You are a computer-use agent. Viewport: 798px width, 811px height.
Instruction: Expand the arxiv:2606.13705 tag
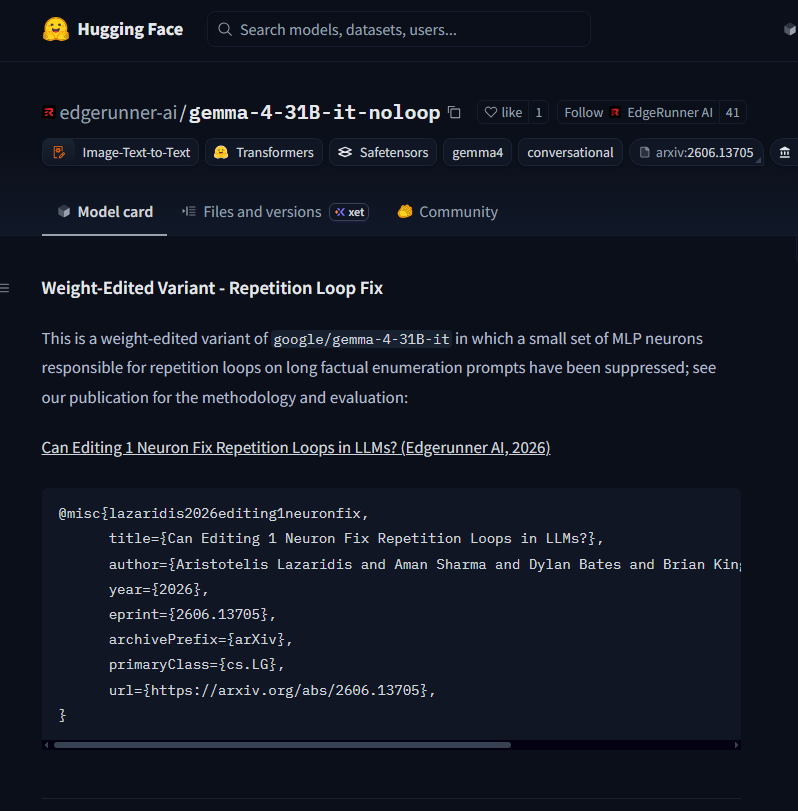696,153
